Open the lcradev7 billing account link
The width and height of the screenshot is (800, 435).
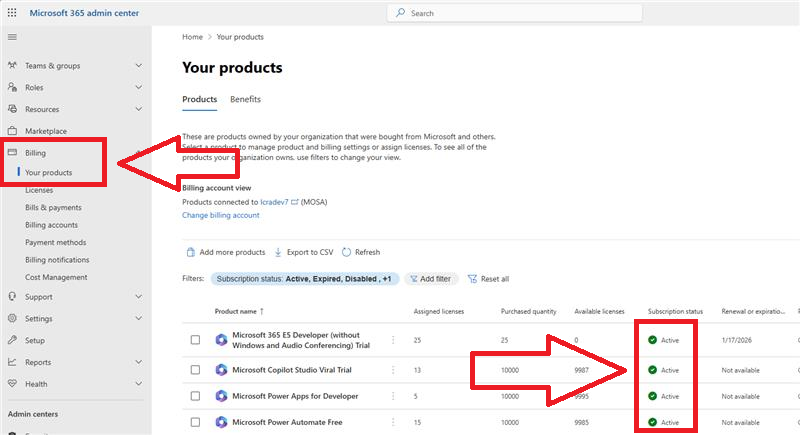point(274,202)
